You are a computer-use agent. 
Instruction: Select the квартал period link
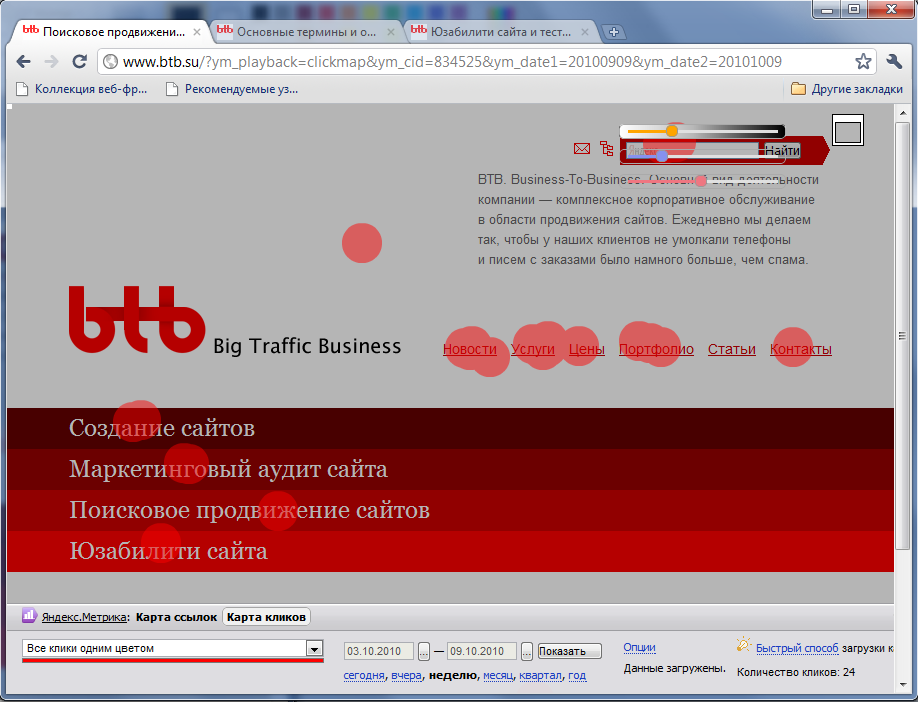point(540,675)
